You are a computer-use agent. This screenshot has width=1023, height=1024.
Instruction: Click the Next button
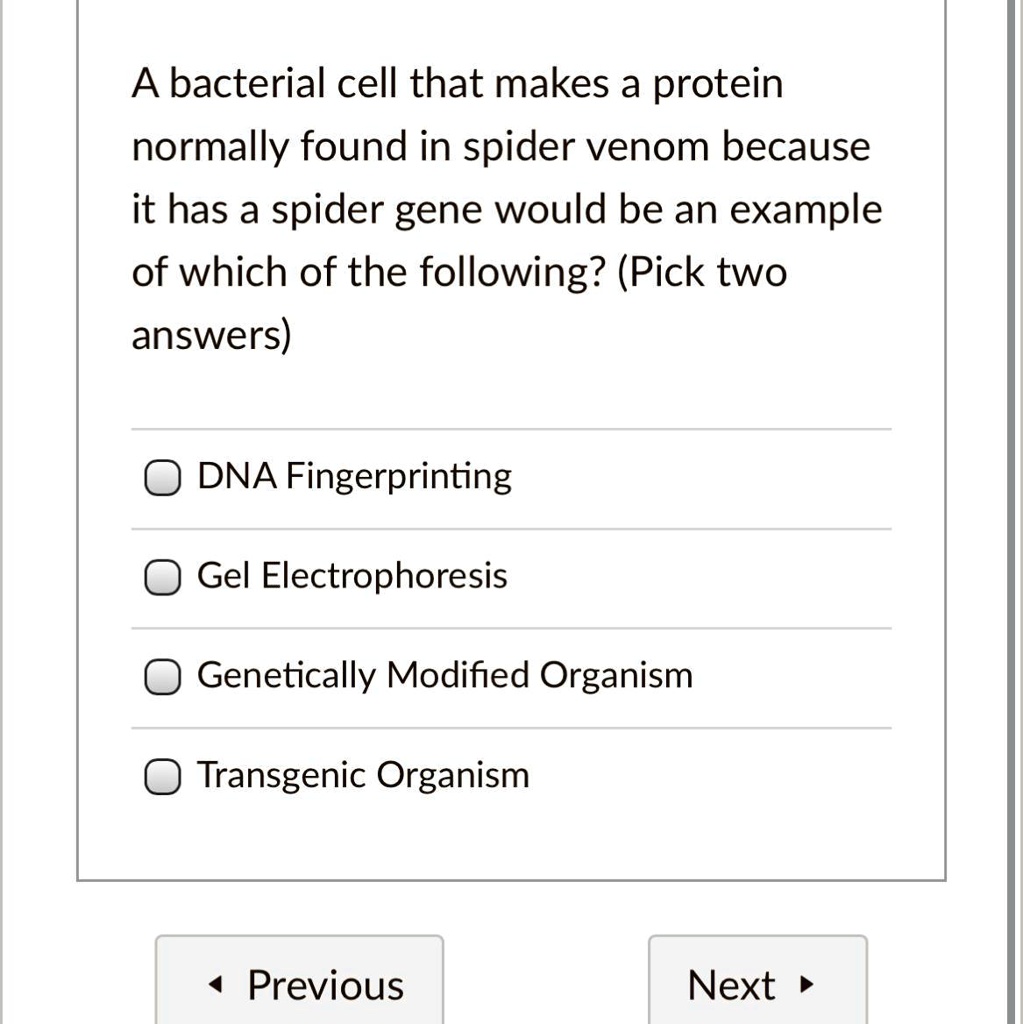tap(757, 984)
